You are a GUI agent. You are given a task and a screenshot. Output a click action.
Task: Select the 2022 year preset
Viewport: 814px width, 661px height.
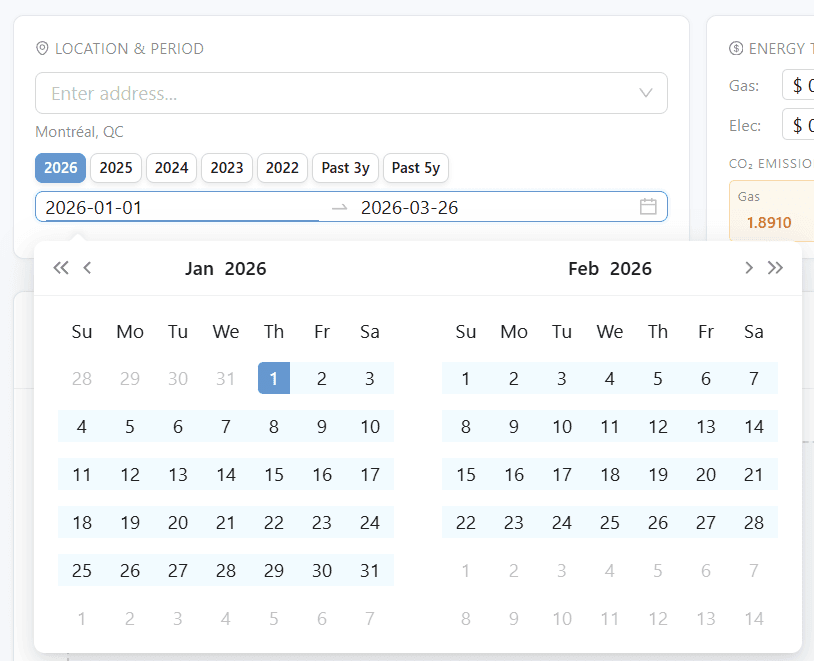(x=282, y=168)
